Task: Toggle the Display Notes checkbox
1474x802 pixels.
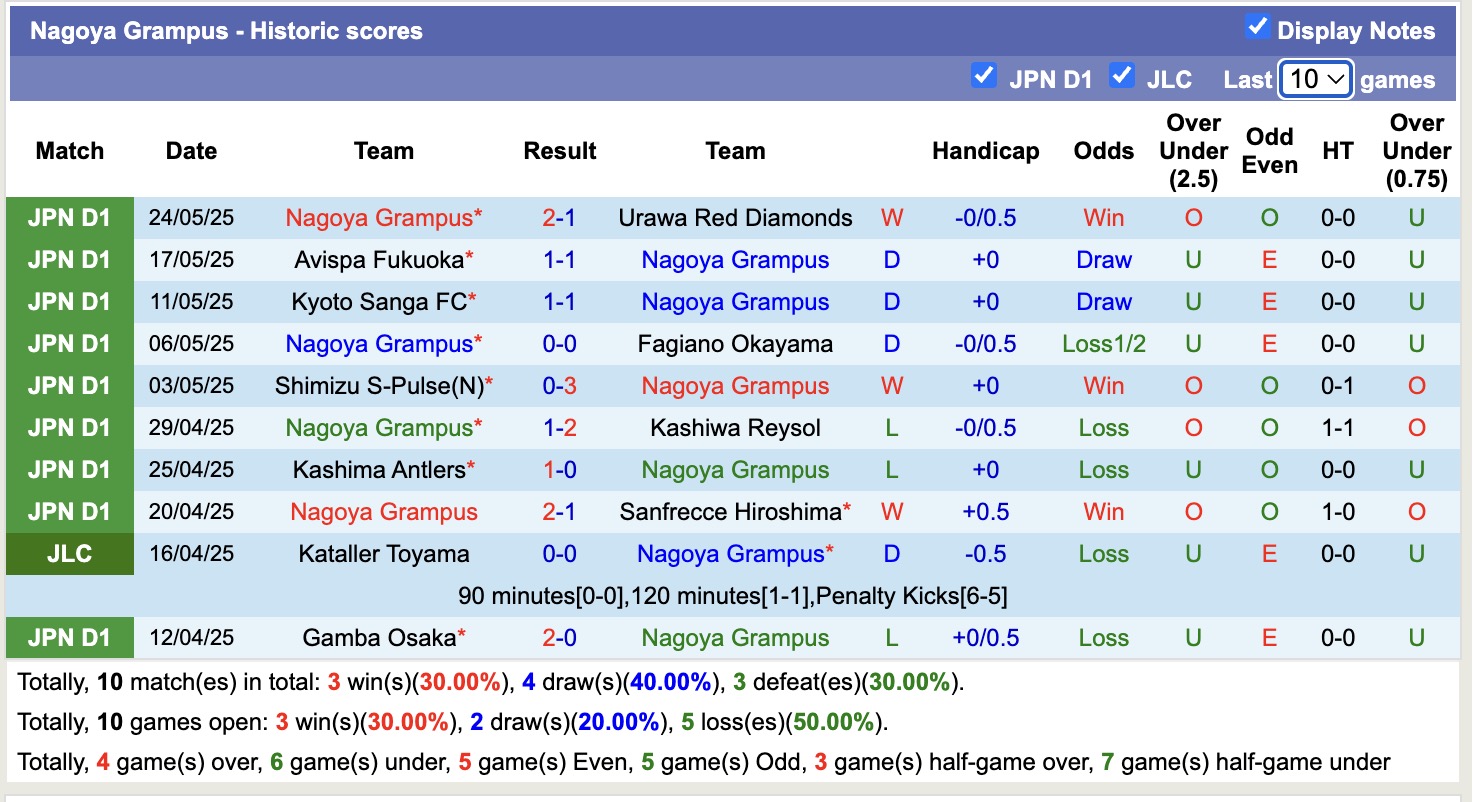Action: [1257, 28]
